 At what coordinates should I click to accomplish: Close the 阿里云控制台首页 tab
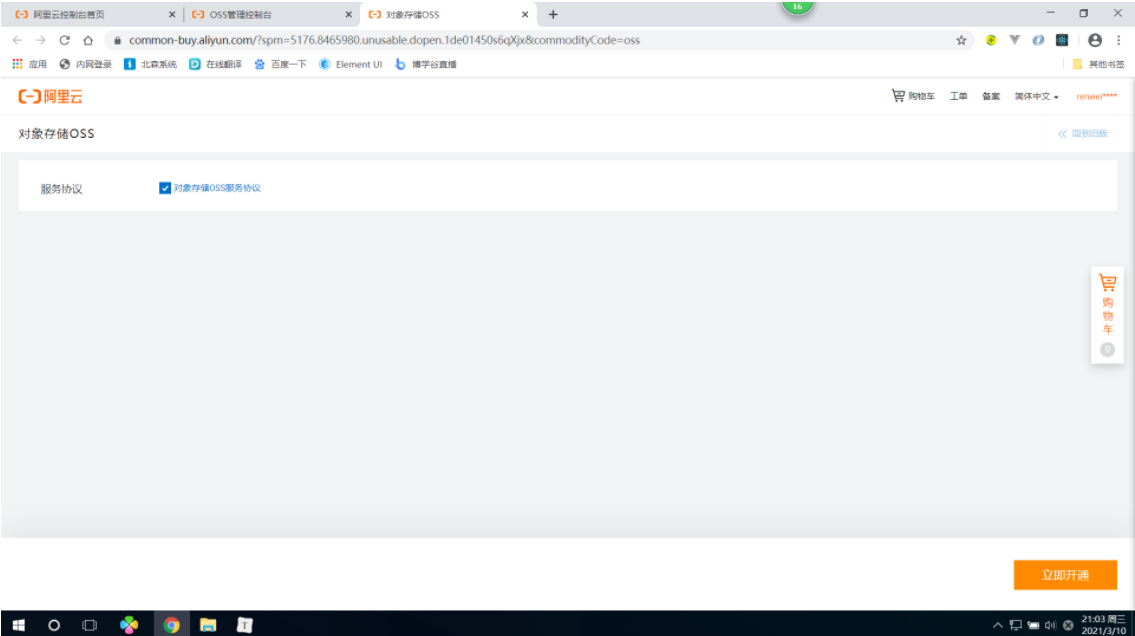[x=172, y=14]
